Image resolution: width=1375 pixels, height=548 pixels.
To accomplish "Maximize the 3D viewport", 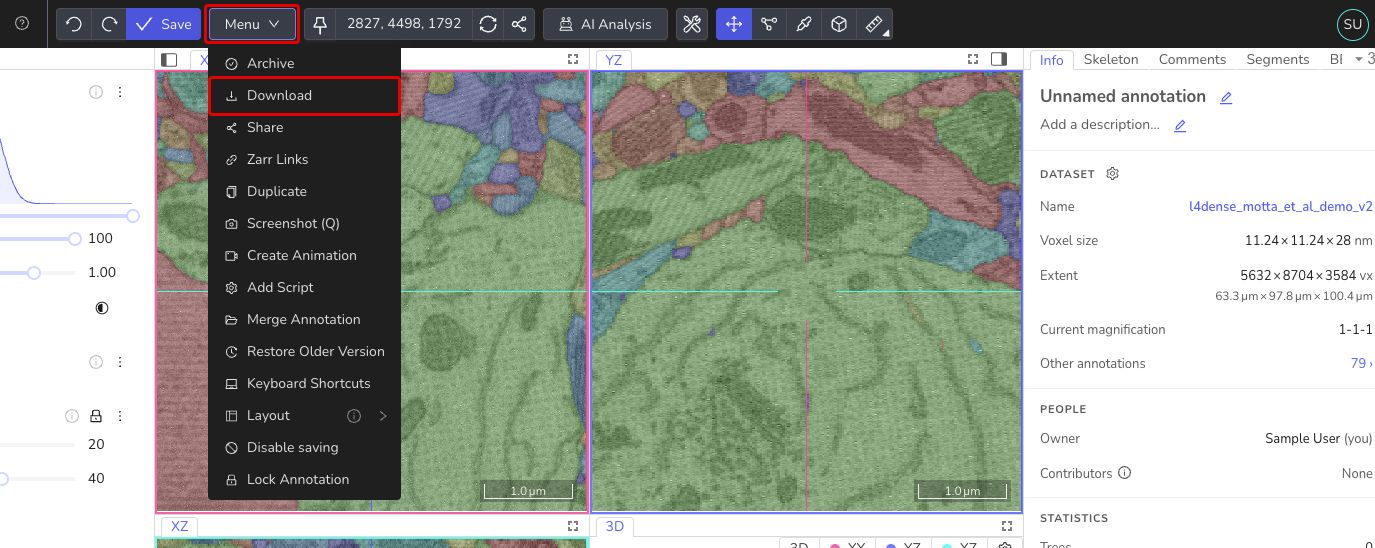I will (1007, 525).
